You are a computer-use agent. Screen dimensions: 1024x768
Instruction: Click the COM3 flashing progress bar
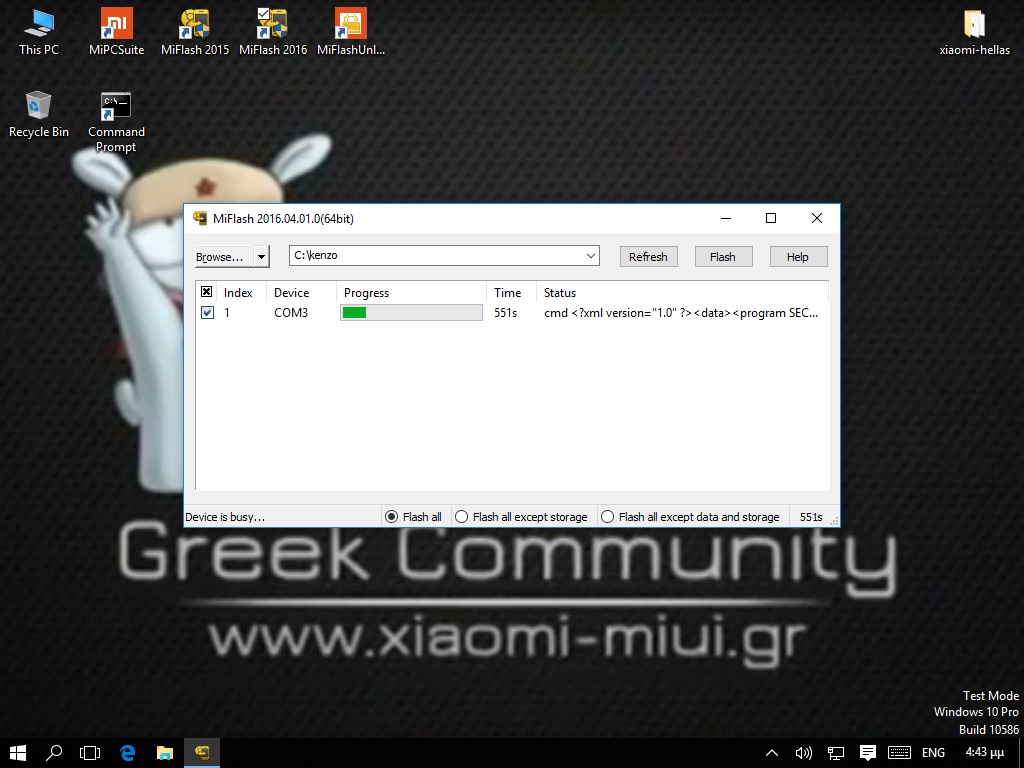tap(411, 313)
